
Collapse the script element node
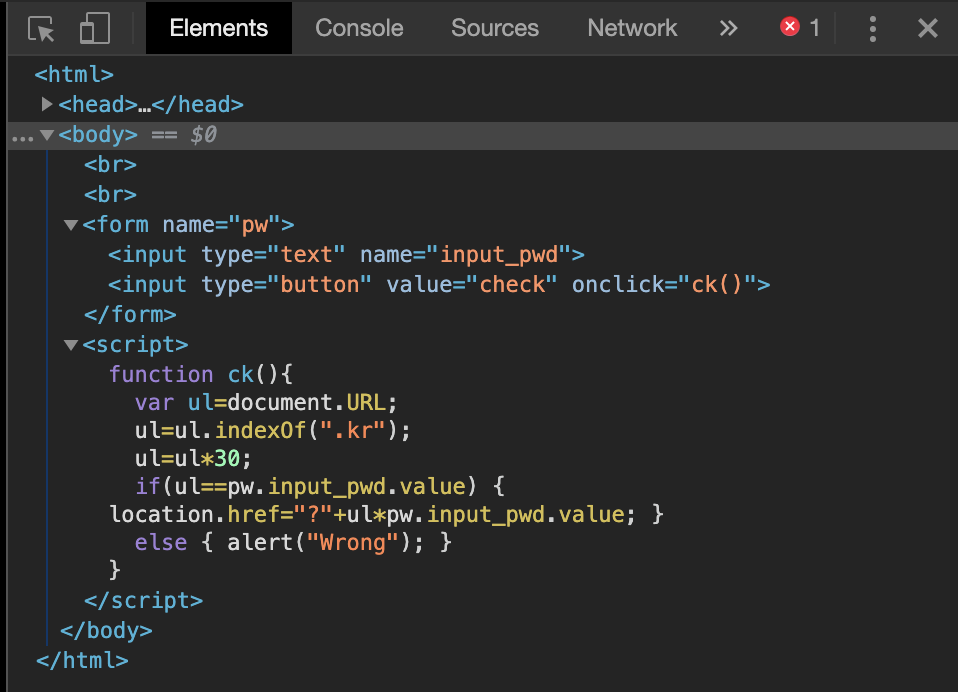pos(71,345)
